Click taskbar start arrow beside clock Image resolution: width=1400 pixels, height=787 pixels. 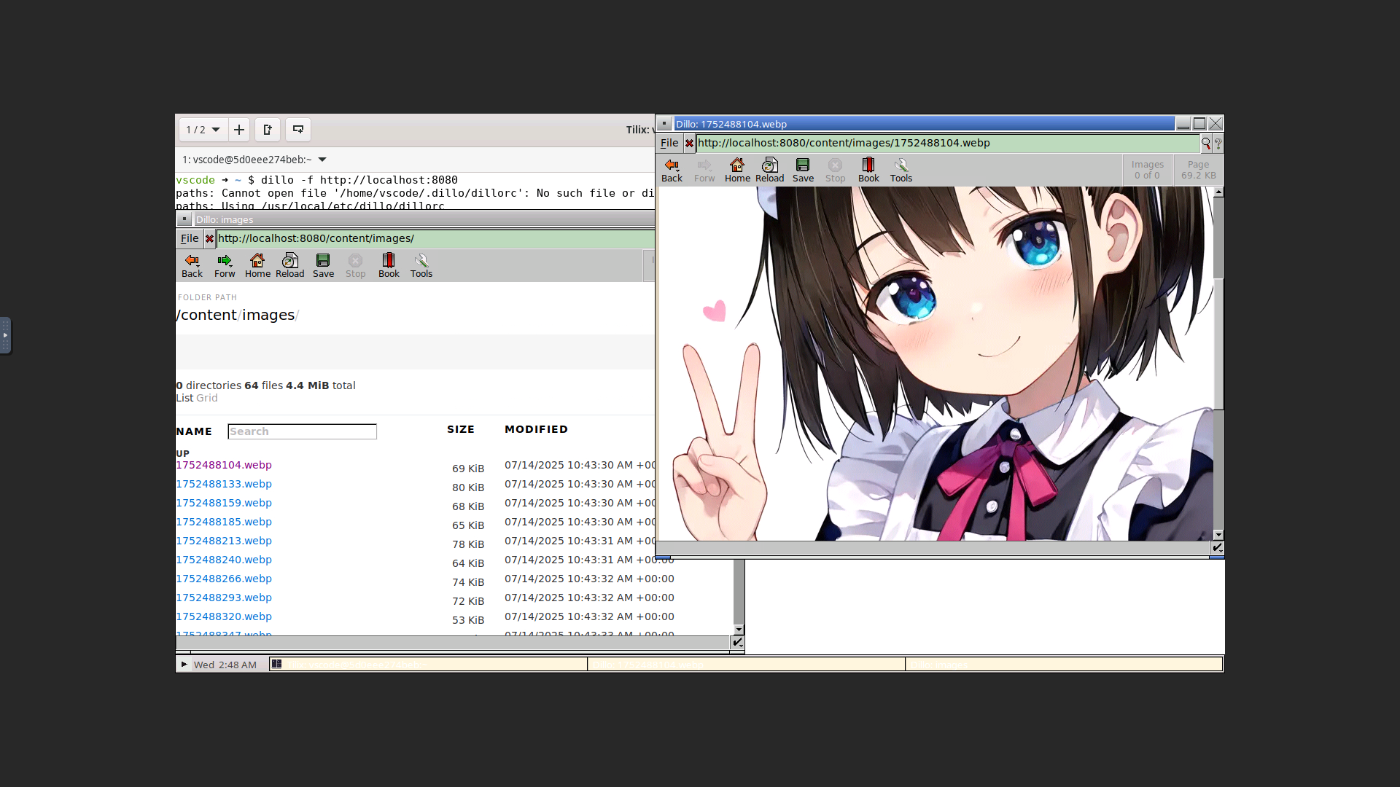[184, 664]
